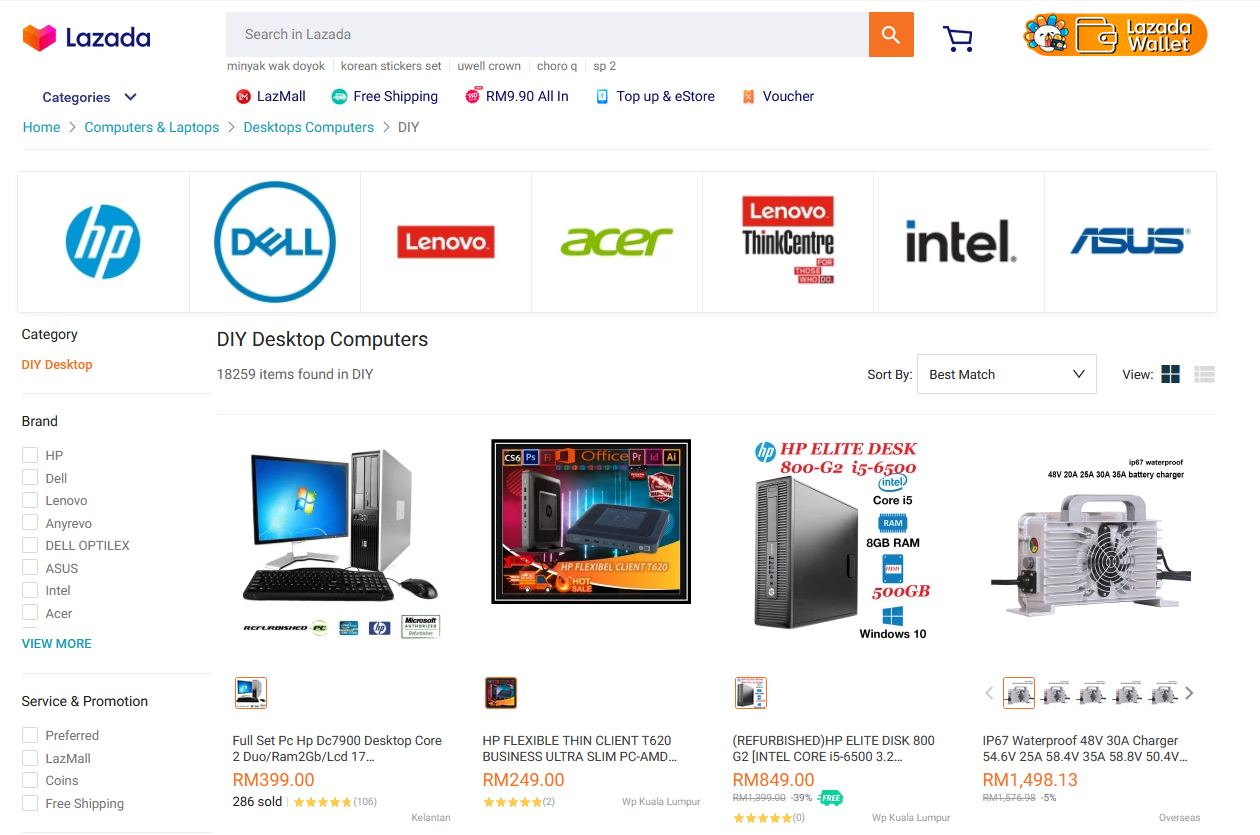Go to Computers & Laptops breadcrumb
The image size is (1260, 835).
tap(152, 127)
